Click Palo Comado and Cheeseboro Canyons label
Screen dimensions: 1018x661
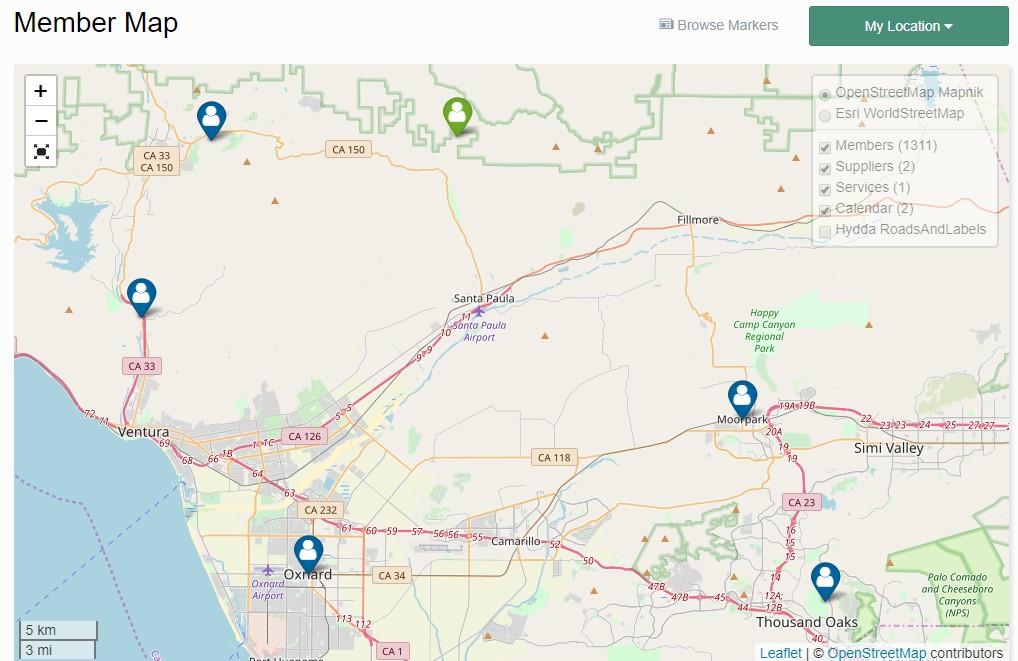(957, 595)
